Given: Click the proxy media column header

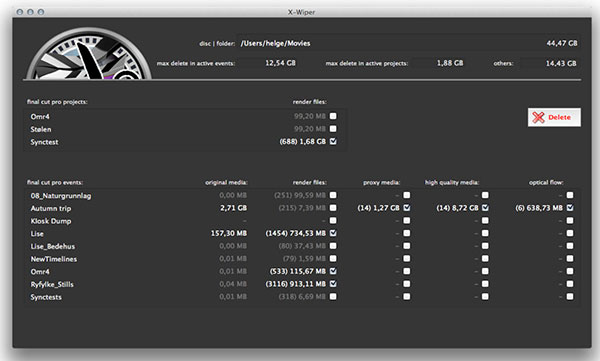Looking at the screenshot, I should click(382, 182).
